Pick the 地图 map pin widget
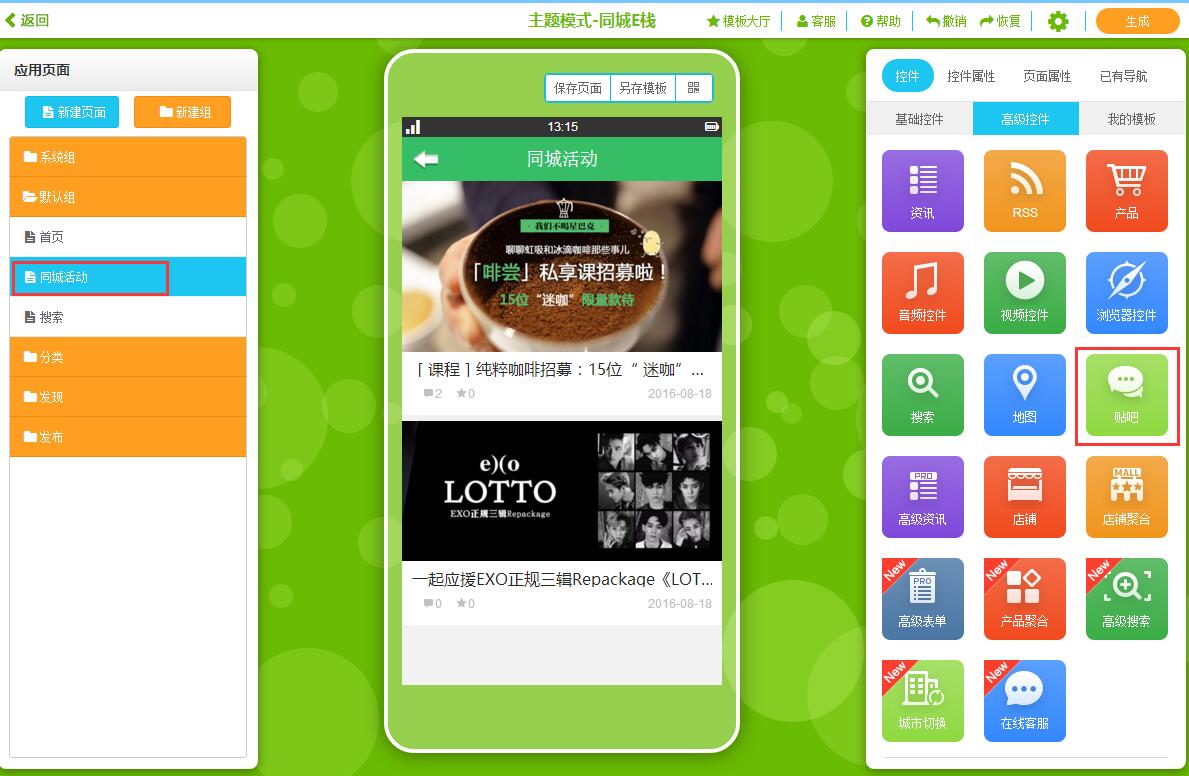 (x=1024, y=394)
